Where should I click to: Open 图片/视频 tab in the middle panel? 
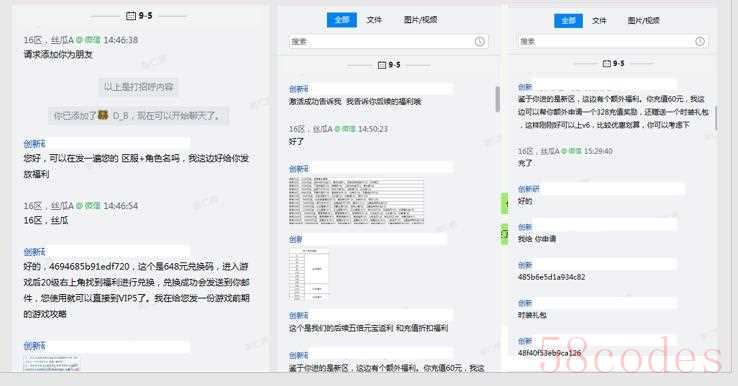click(420, 20)
